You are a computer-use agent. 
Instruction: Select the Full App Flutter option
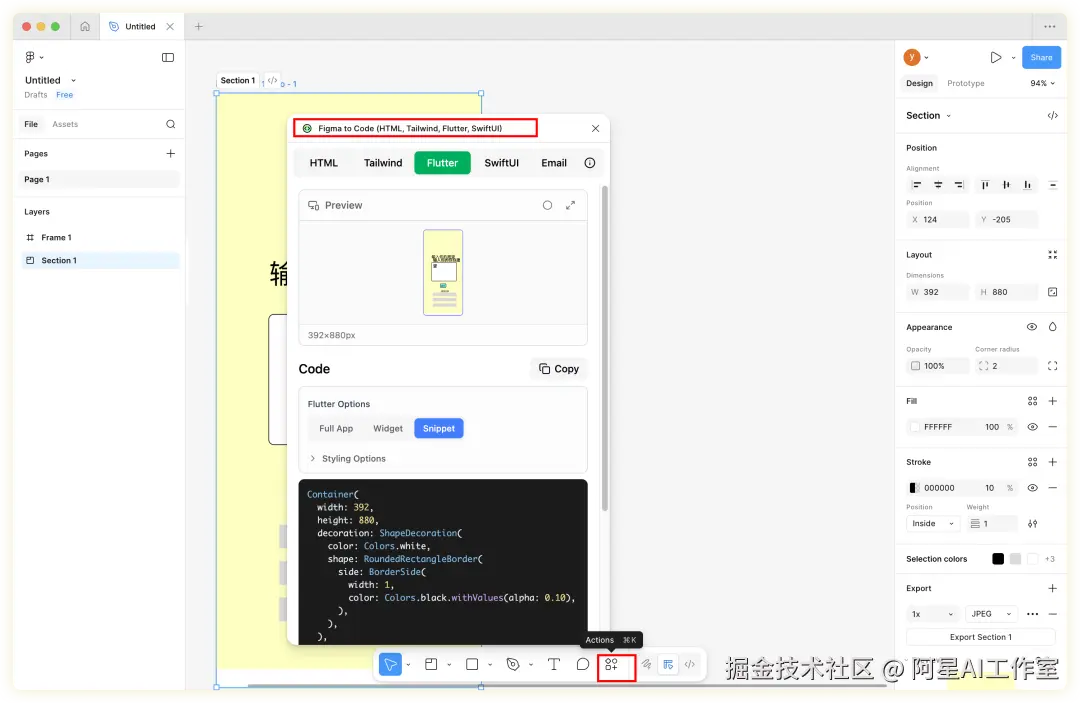pos(336,428)
